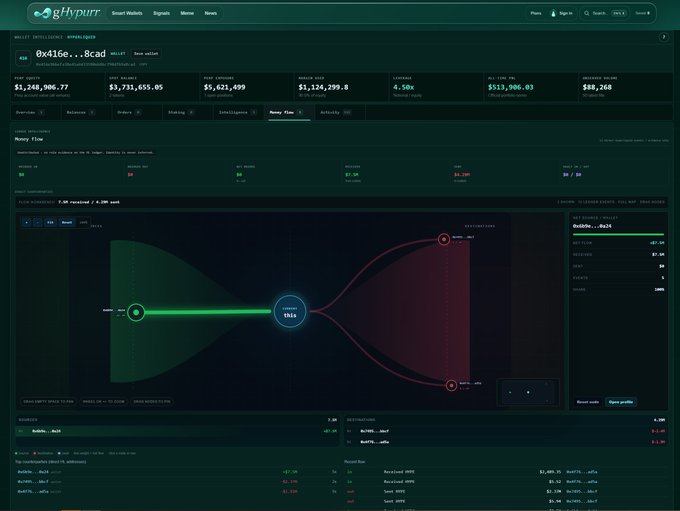
Task: Select the green source node 0x6b9e
Action: pos(136,312)
